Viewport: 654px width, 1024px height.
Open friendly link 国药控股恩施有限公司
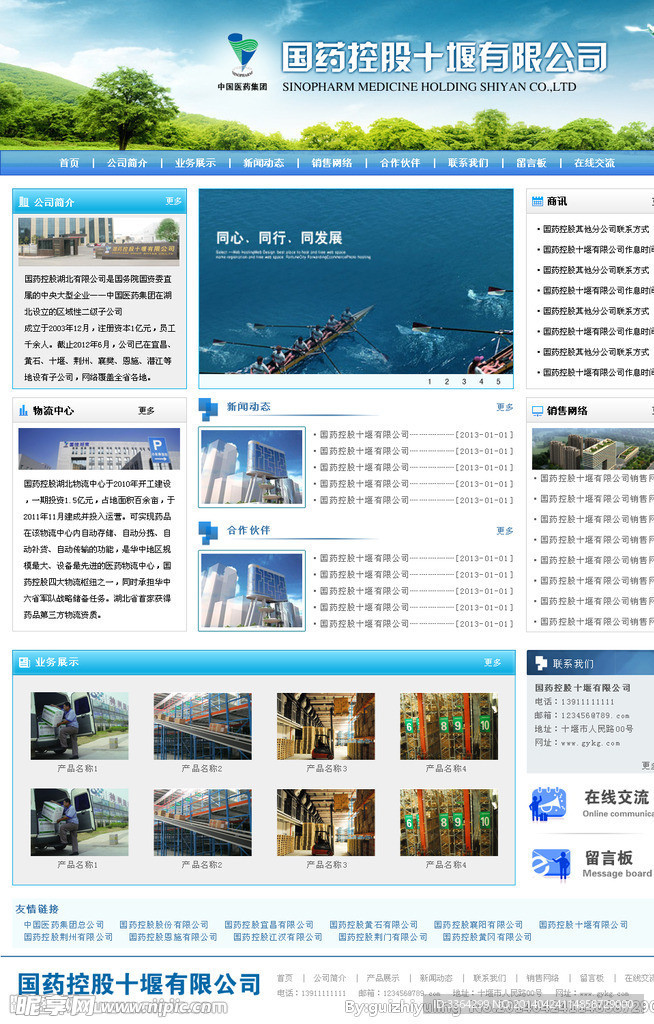point(173,937)
